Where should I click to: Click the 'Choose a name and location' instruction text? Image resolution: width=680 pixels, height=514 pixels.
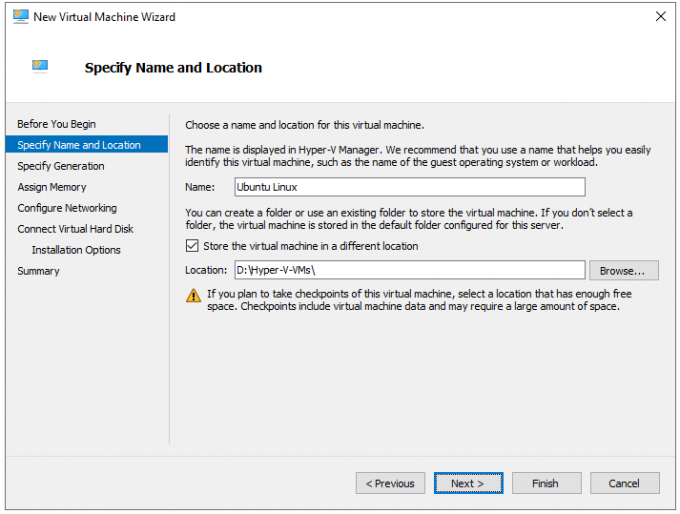coord(305,125)
